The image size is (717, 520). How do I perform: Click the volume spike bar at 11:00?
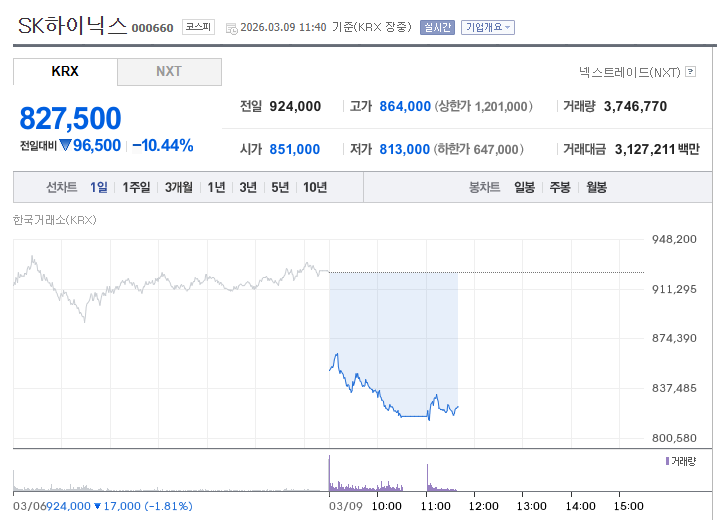pos(428,478)
